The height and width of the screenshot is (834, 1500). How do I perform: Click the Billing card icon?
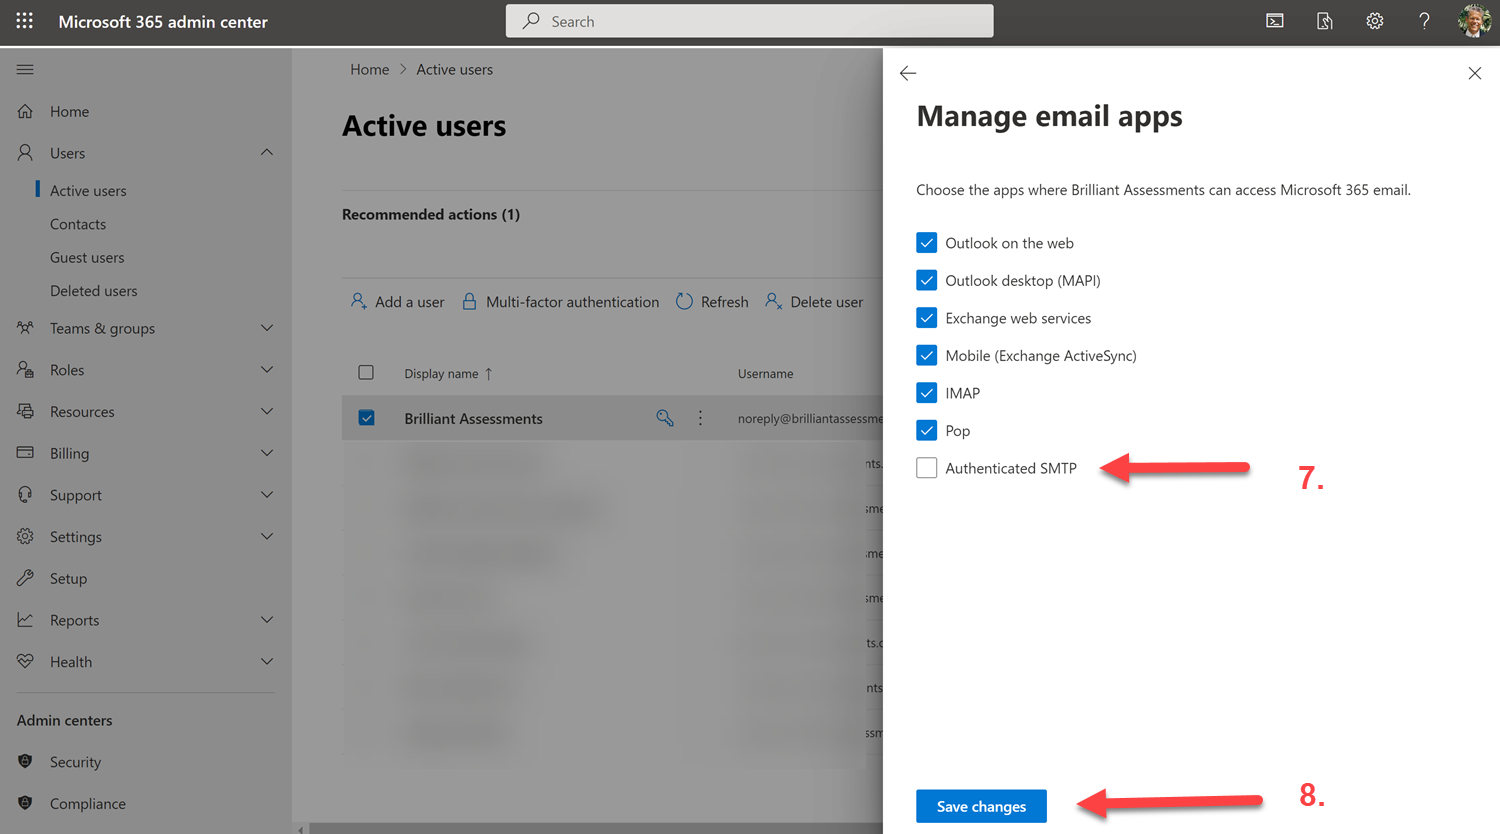(25, 453)
